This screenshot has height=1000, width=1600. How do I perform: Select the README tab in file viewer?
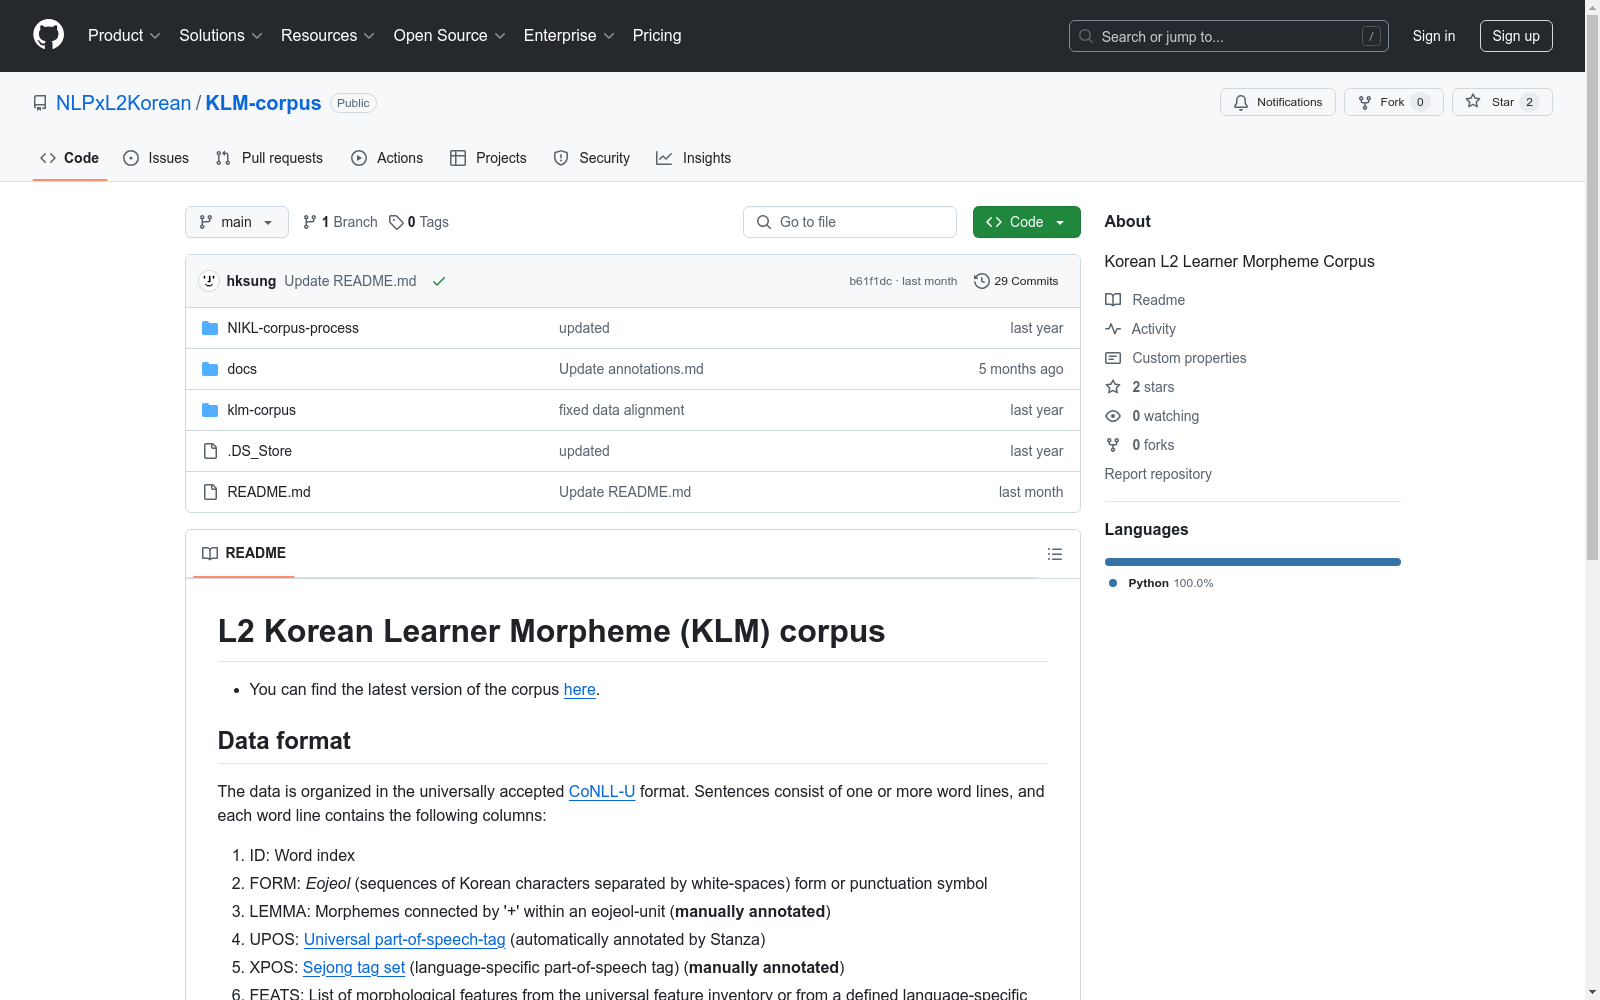pyautogui.click(x=244, y=553)
